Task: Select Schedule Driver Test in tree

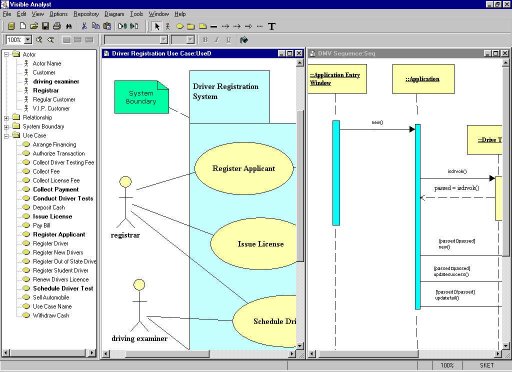Action: coord(63,288)
